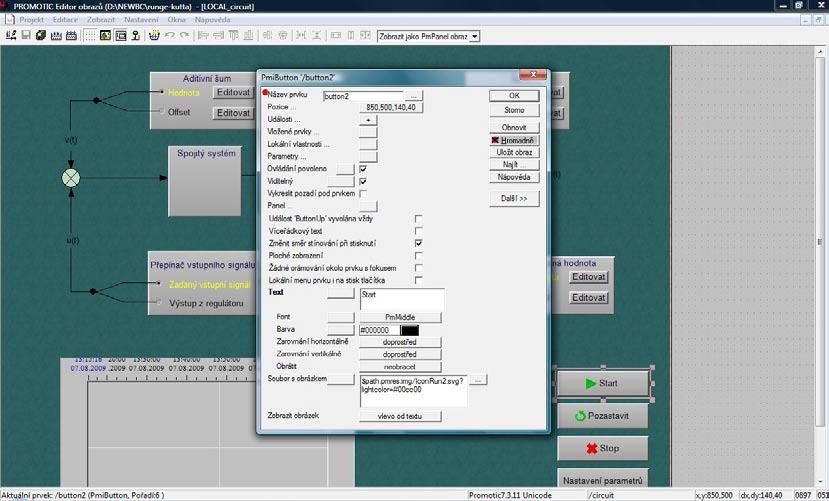
Task: Browse image file with the ... button
Action: click(x=478, y=380)
